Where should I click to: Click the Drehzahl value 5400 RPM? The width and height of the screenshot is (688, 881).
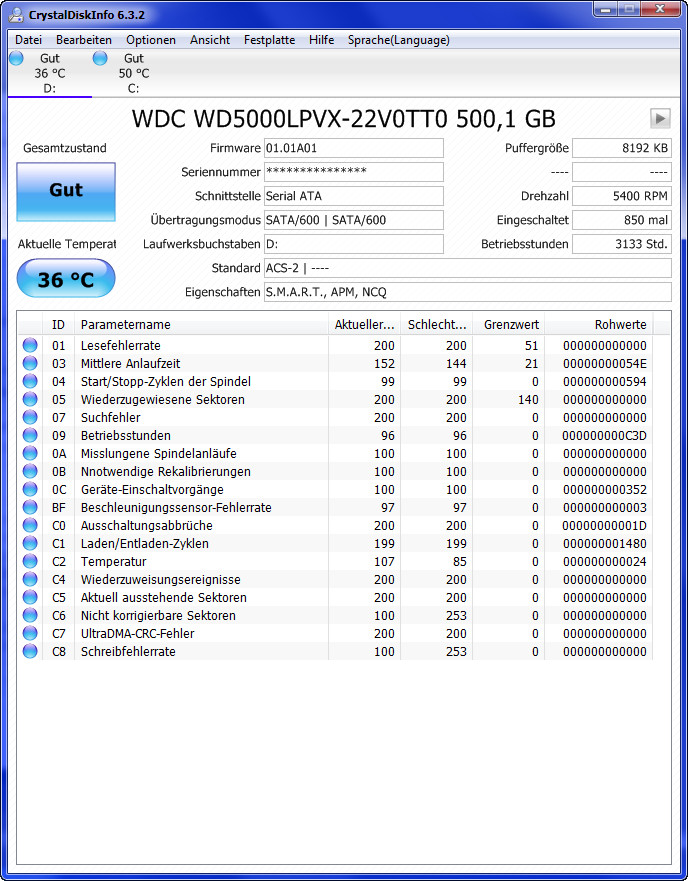(622, 196)
